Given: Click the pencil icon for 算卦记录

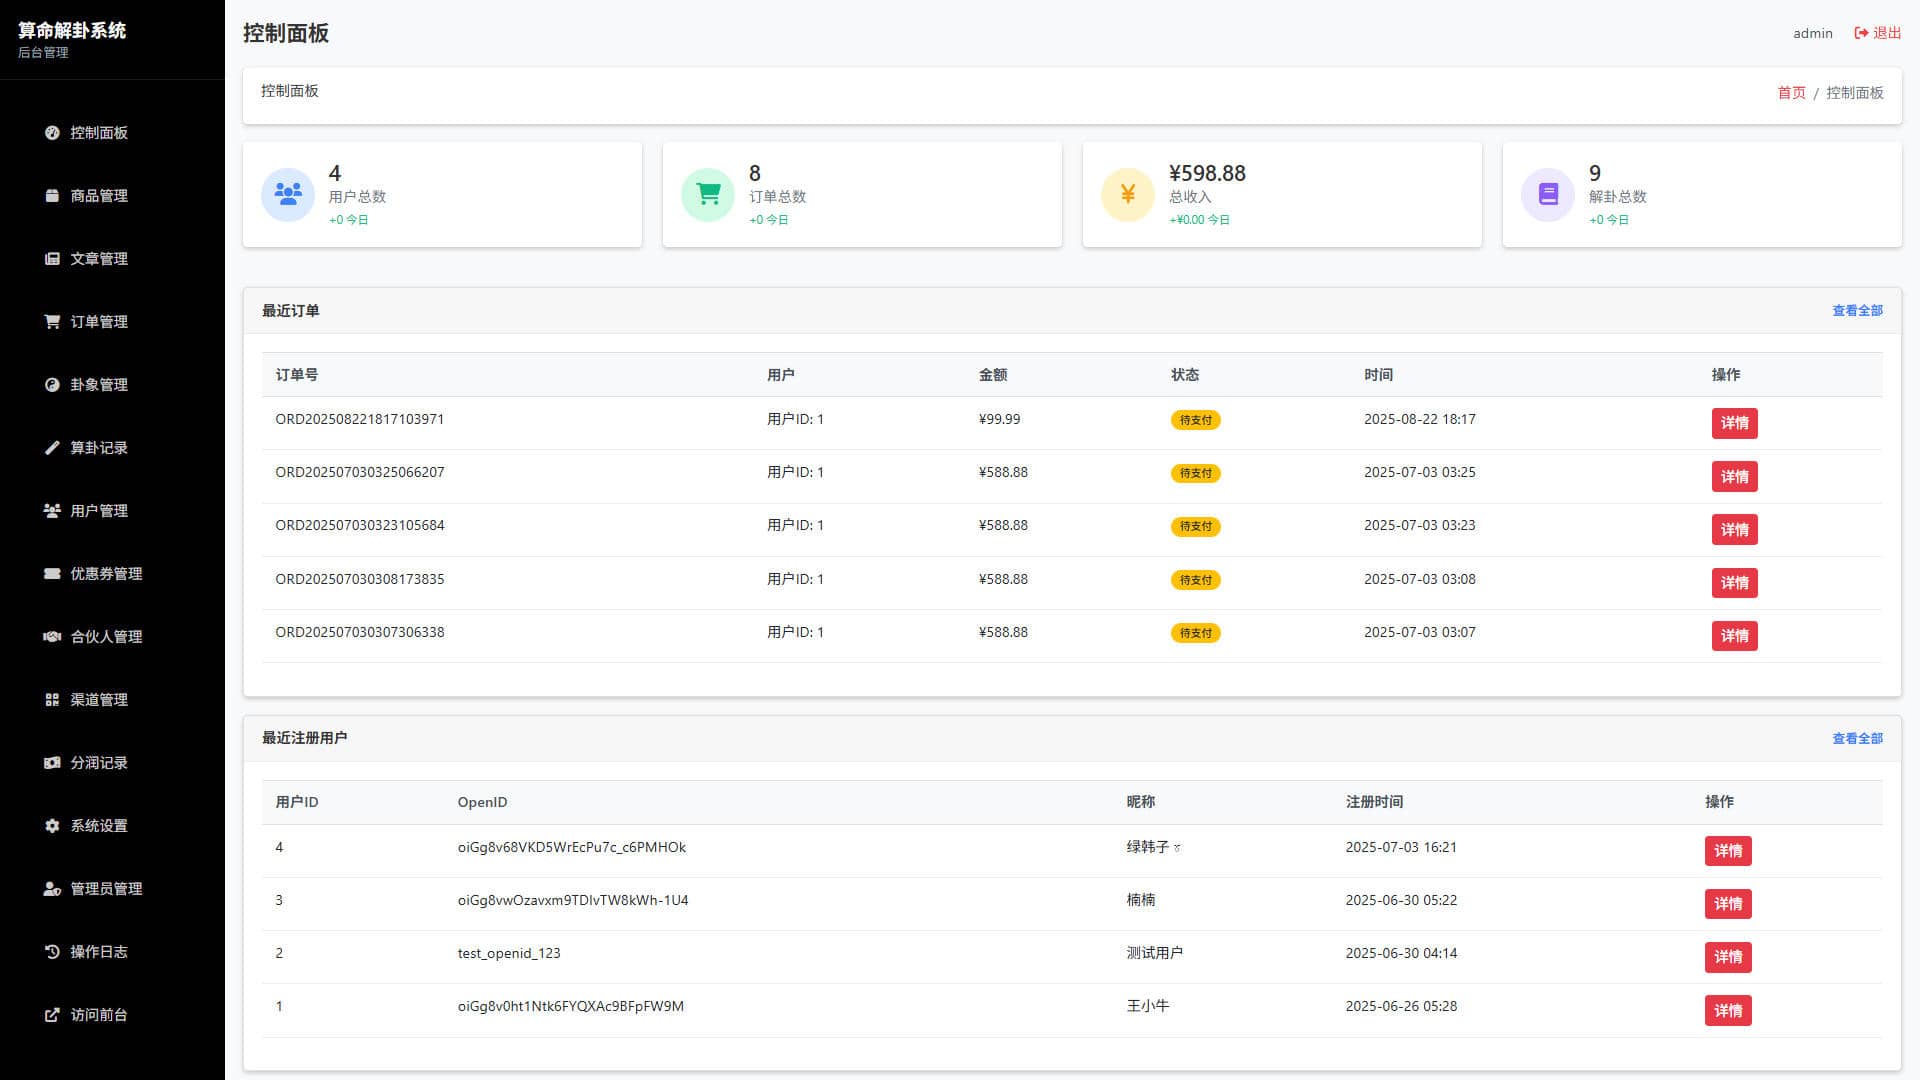Looking at the screenshot, I should (x=52, y=448).
